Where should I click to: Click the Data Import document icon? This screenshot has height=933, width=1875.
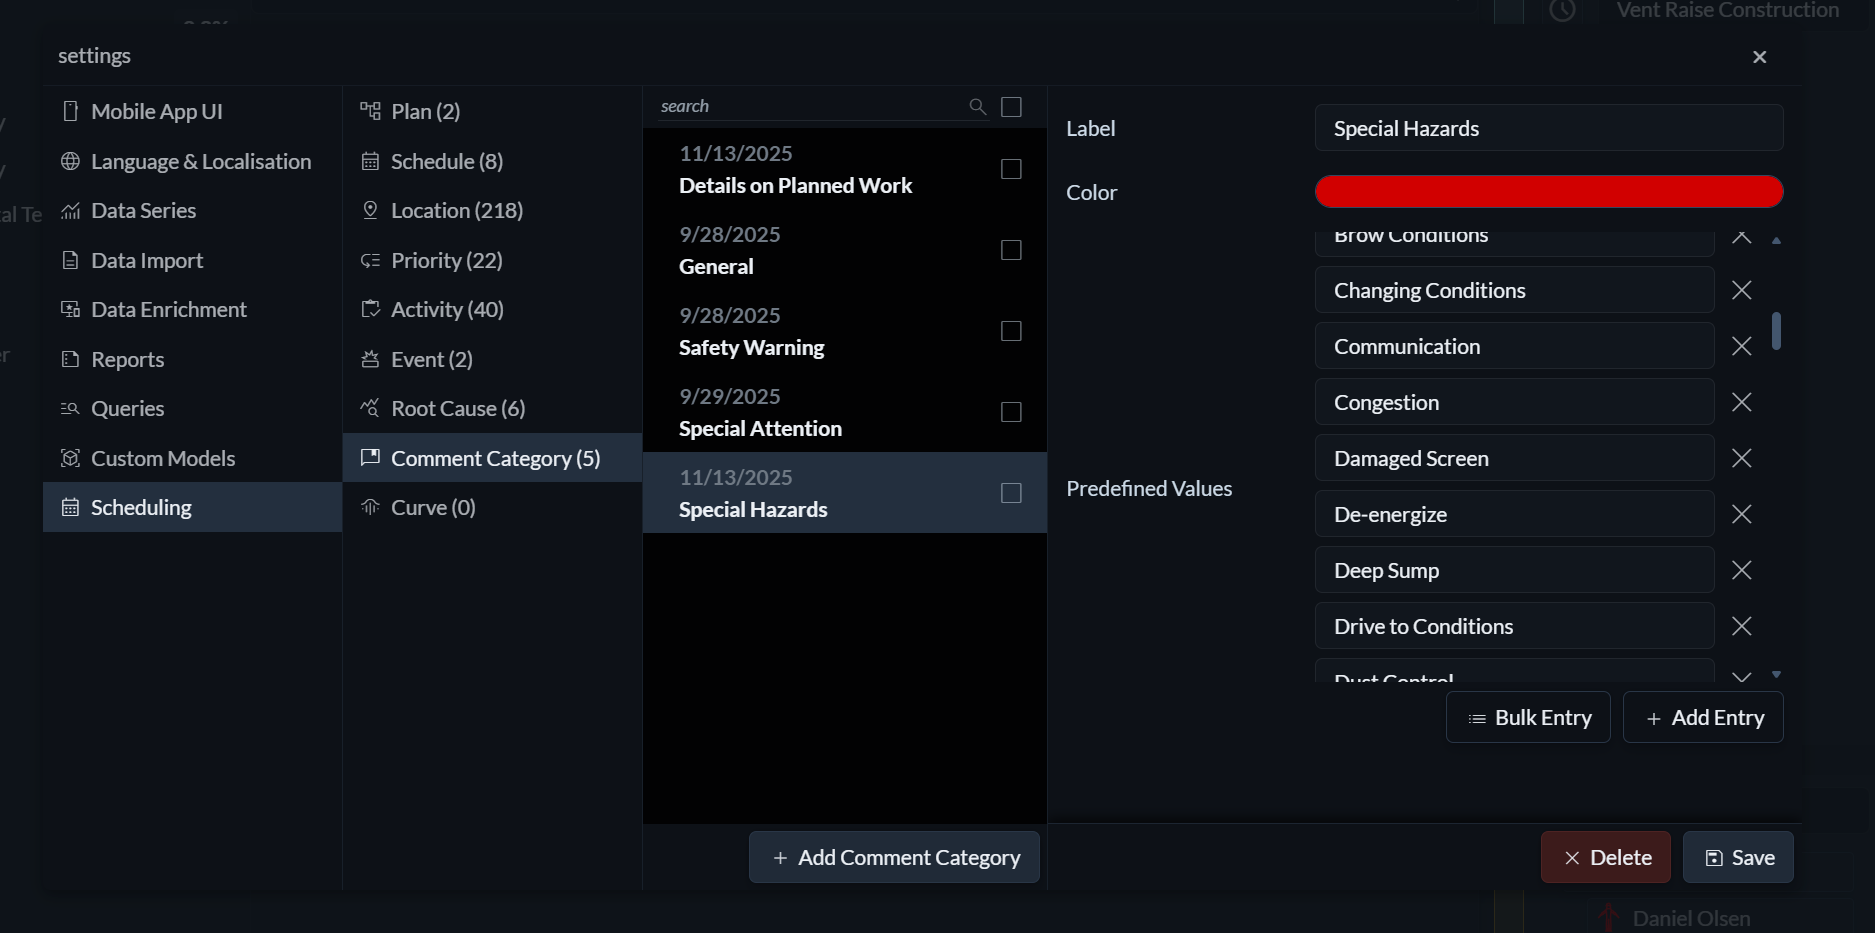point(70,260)
